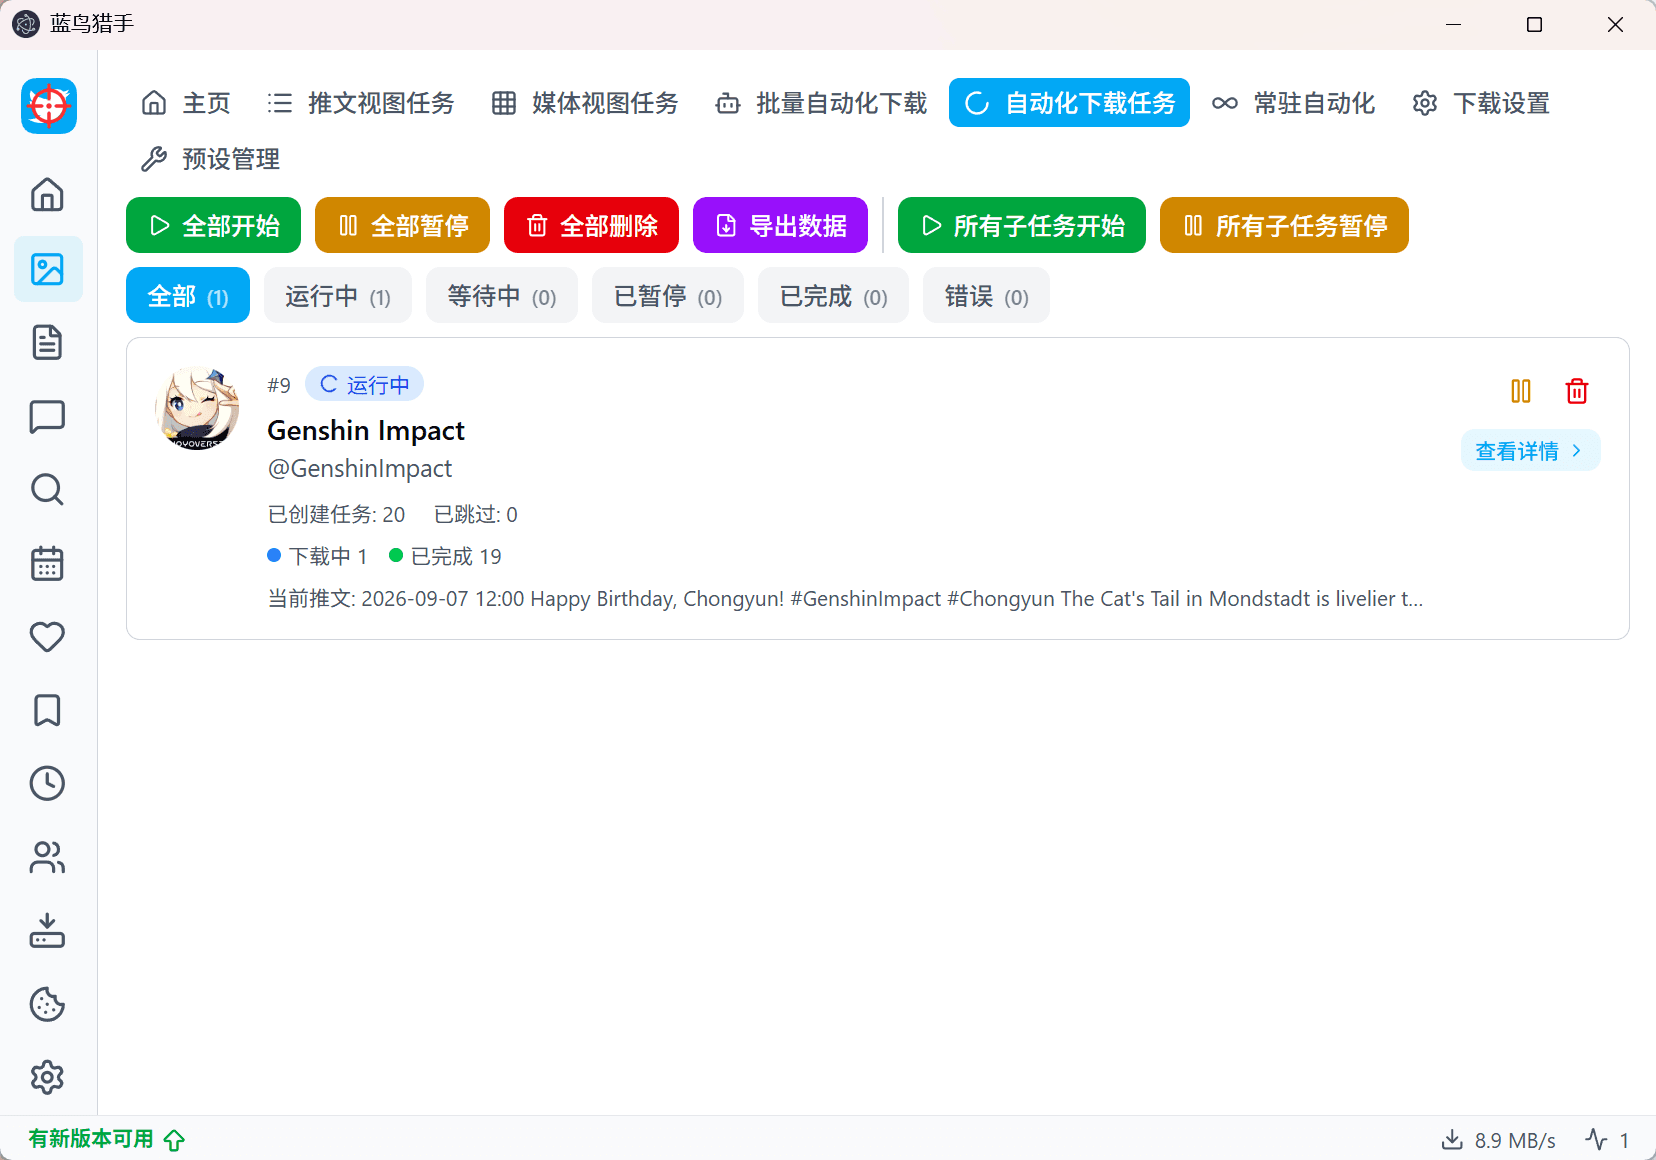Open the download tray icon in sidebar

(47, 931)
